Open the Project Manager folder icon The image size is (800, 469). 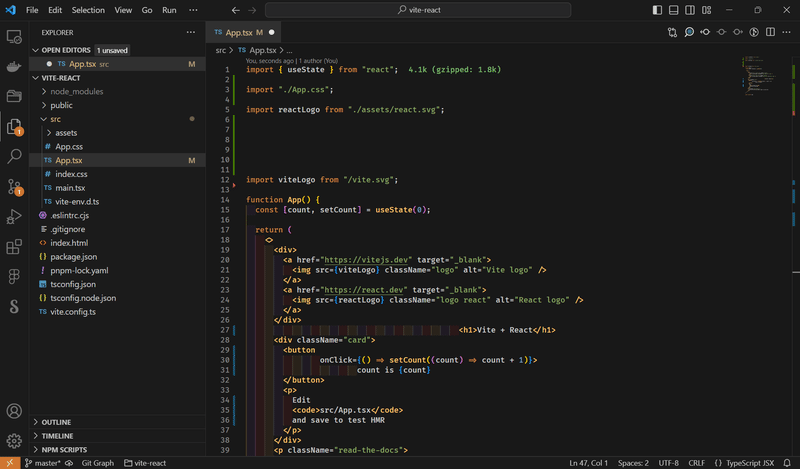coord(14,96)
